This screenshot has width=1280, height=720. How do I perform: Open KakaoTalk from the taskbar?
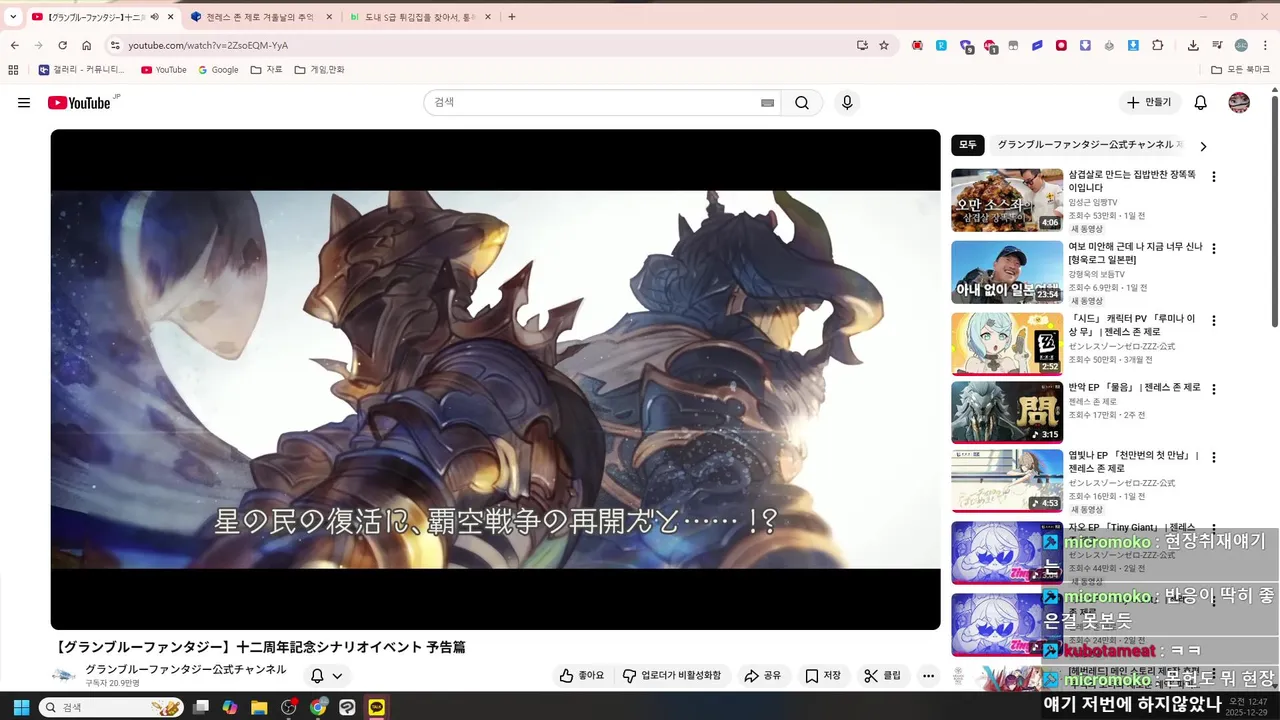coord(376,707)
